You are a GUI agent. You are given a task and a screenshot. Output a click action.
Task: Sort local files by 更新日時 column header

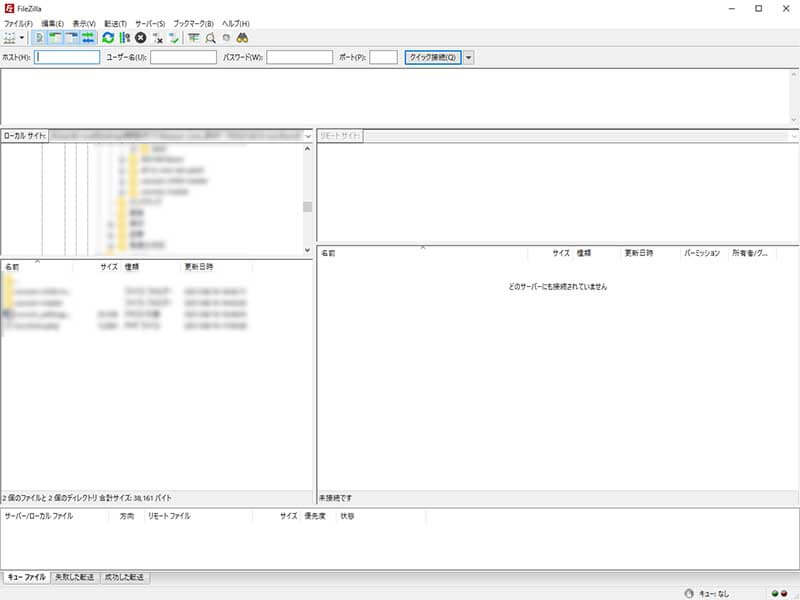[x=198, y=267]
